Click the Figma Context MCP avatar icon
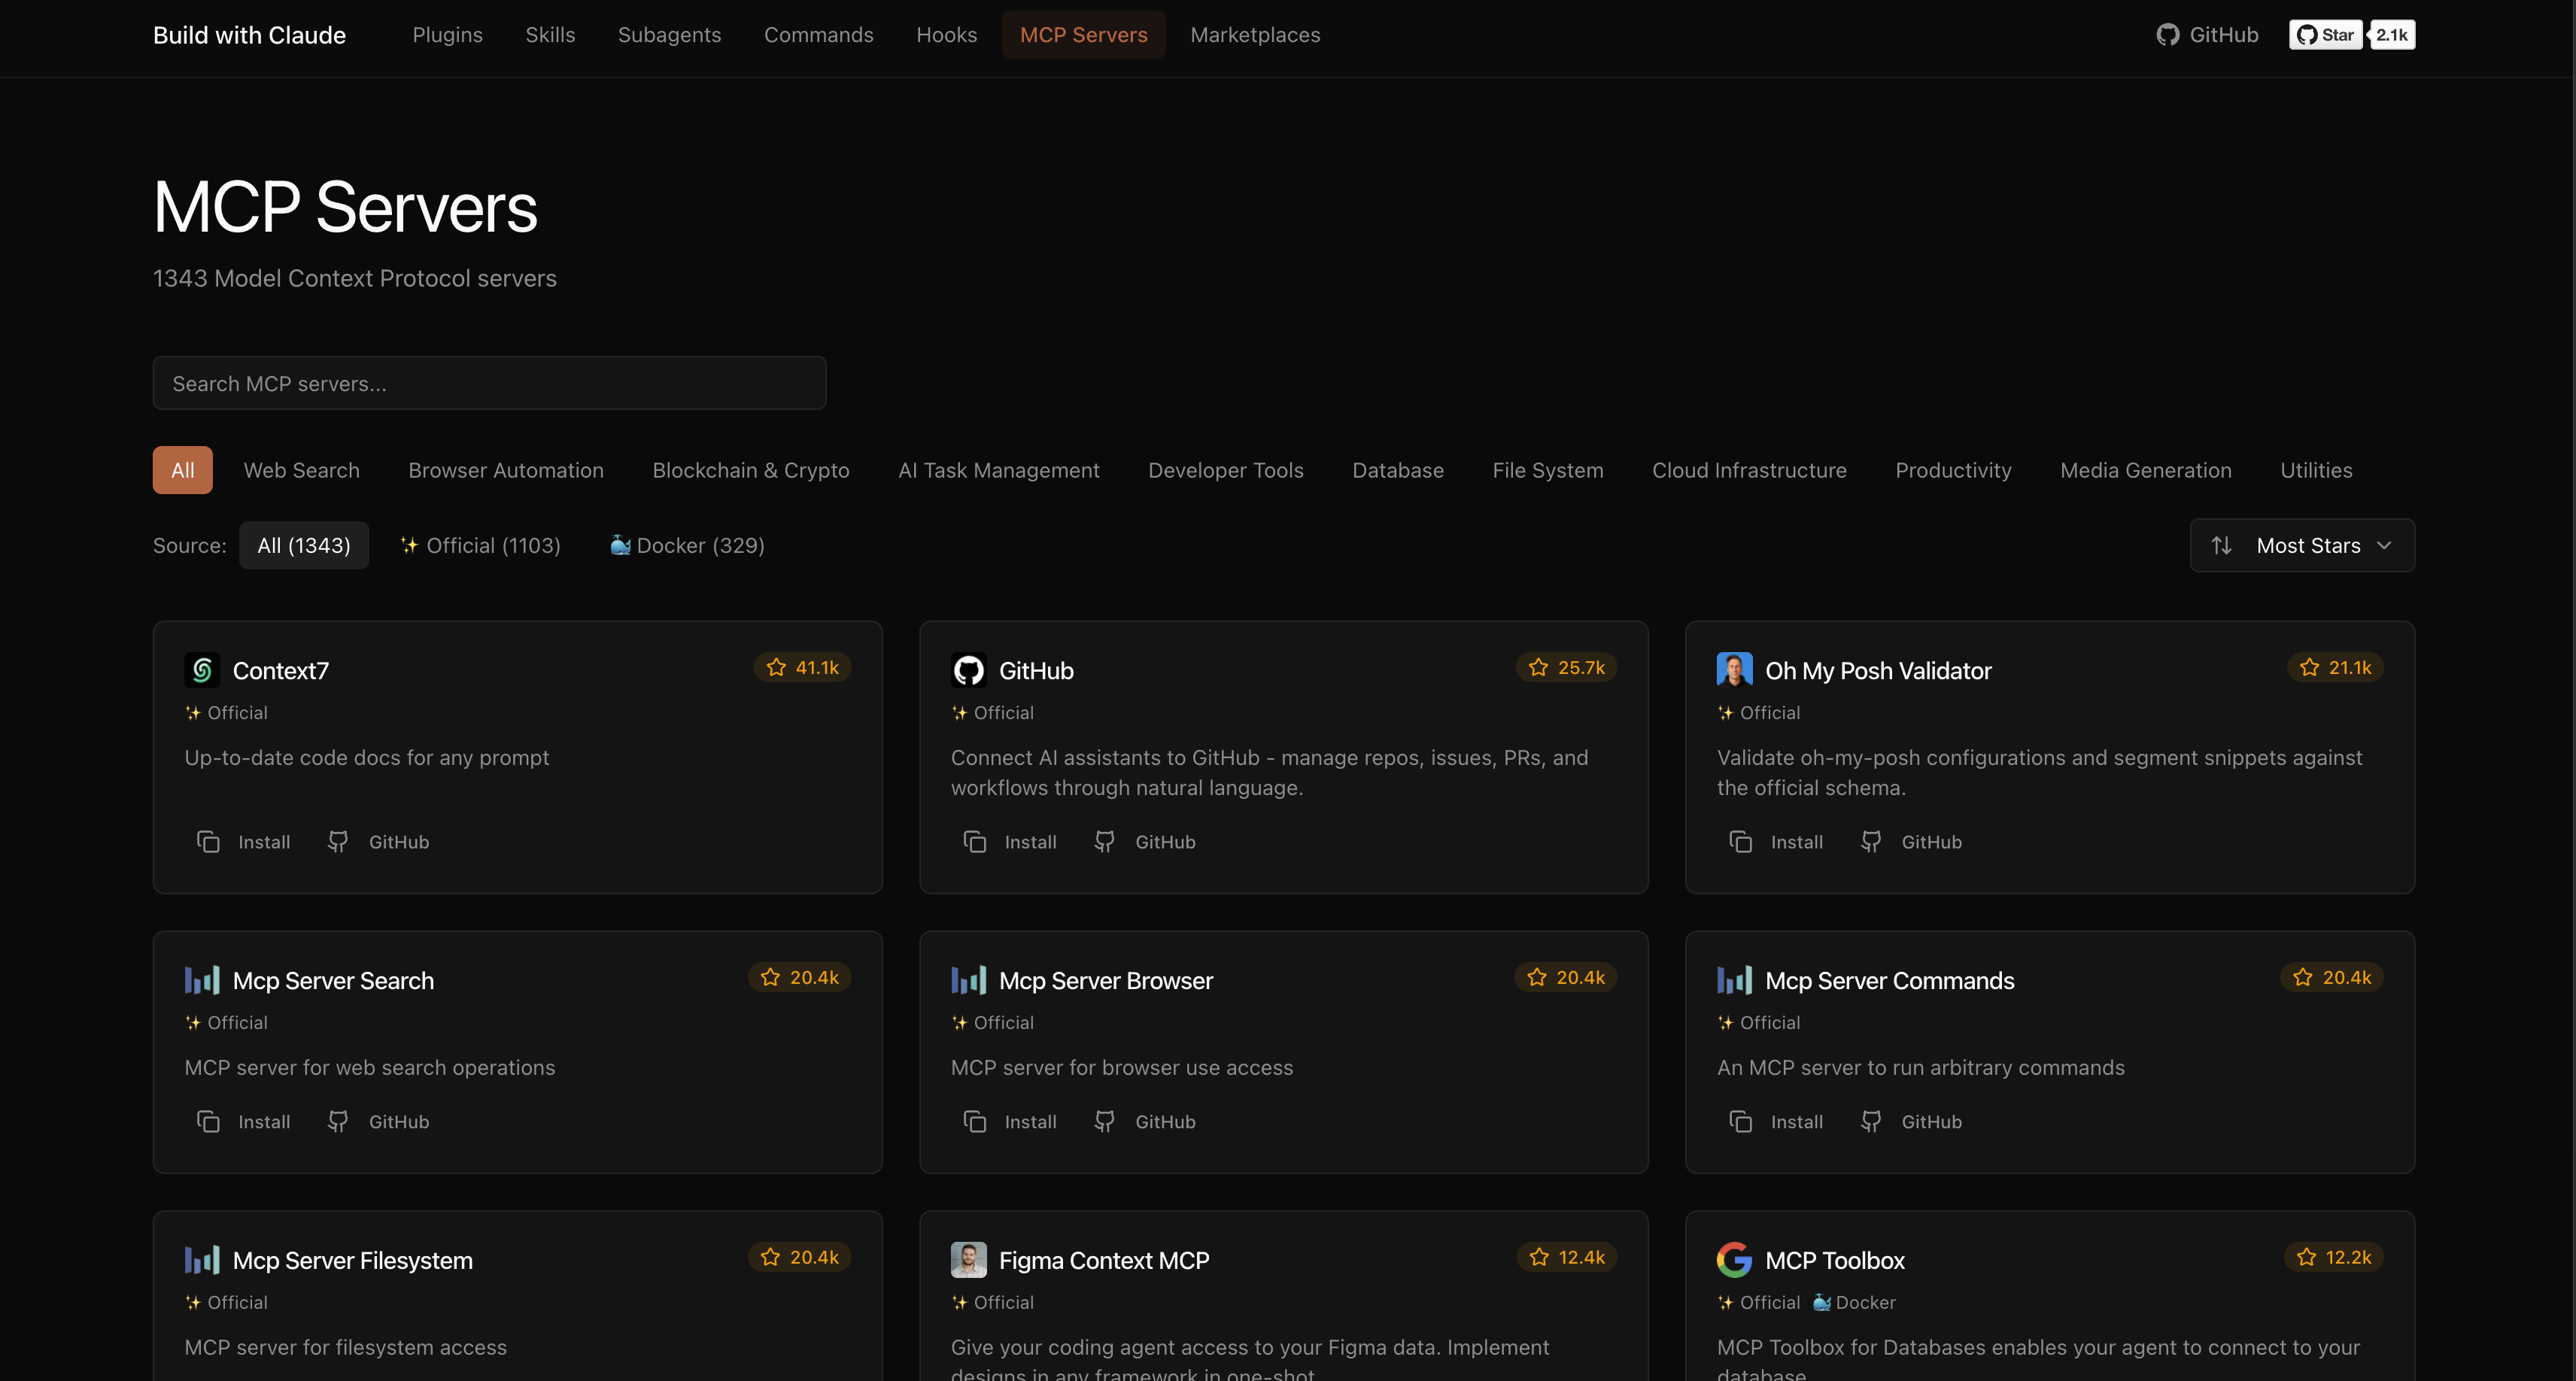 968,1259
